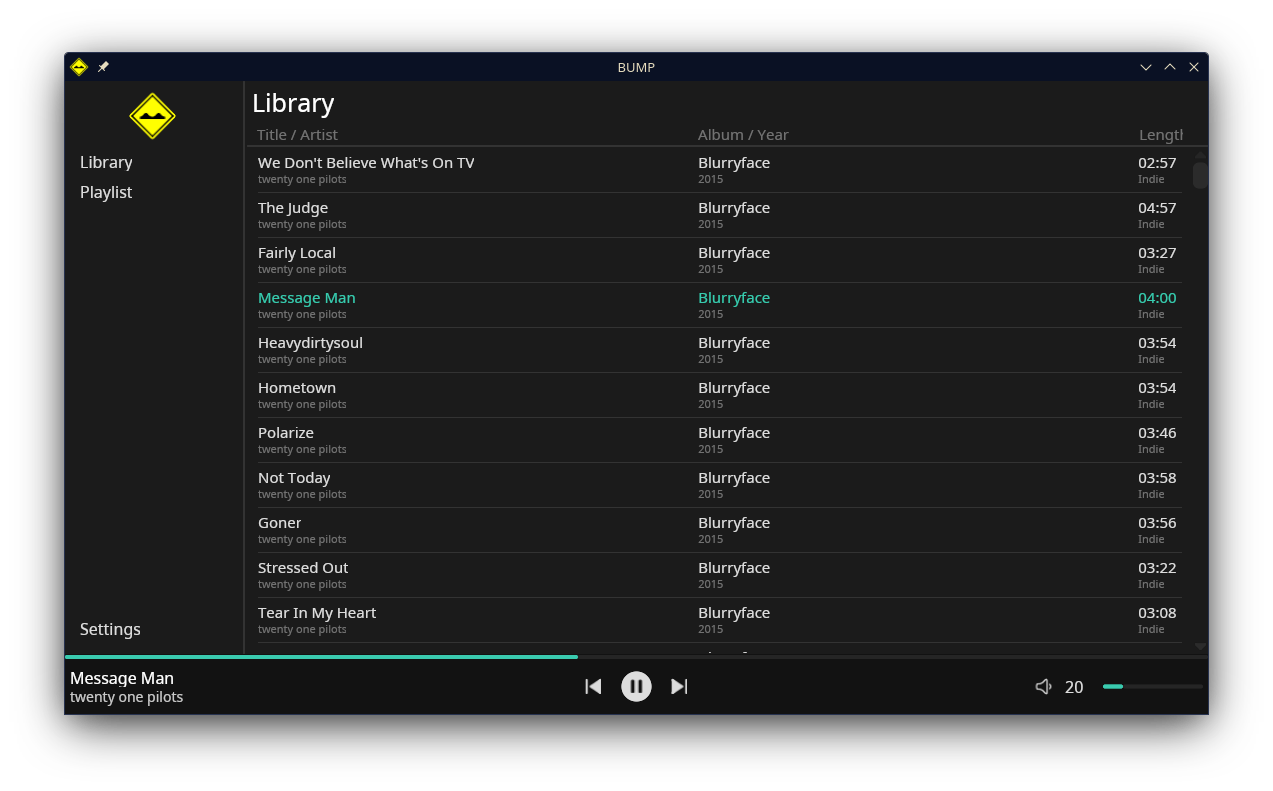1273x791 pixels.
Task: Select Playlist in the sidebar
Action: coord(106,192)
